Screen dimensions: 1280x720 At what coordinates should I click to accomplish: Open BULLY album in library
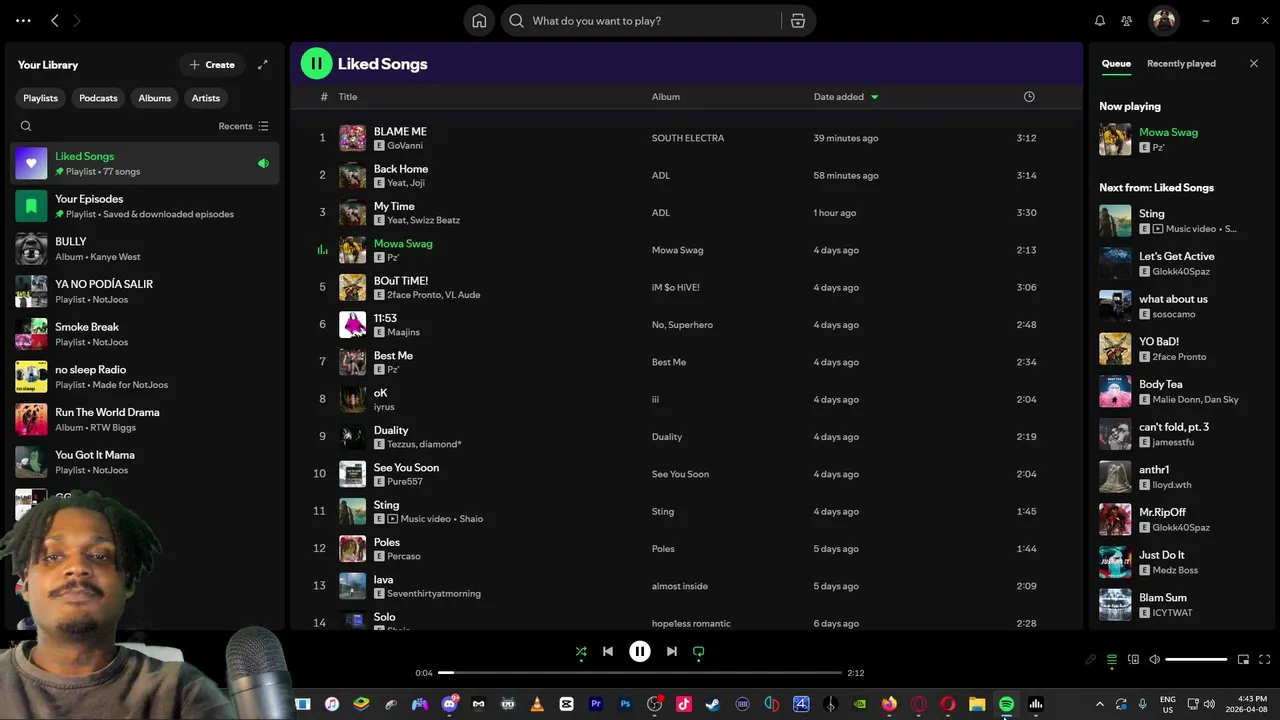click(145, 249)
